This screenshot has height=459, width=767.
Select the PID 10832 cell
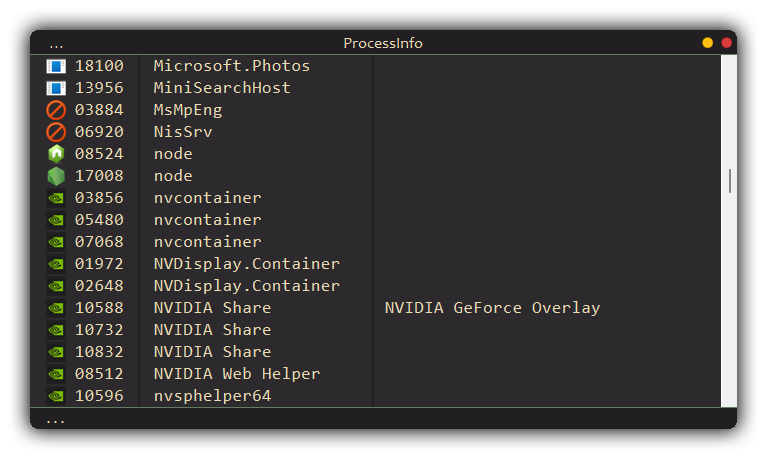coord(99,352)
